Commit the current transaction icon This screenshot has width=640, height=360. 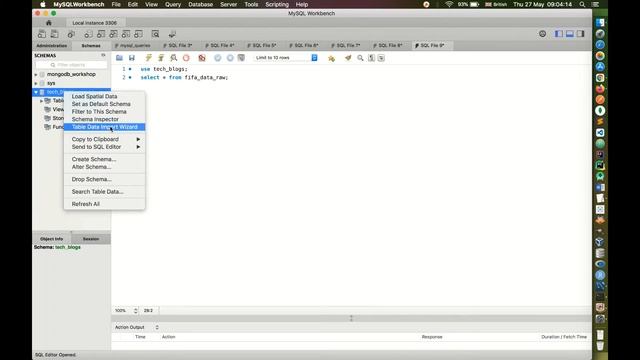218,58
